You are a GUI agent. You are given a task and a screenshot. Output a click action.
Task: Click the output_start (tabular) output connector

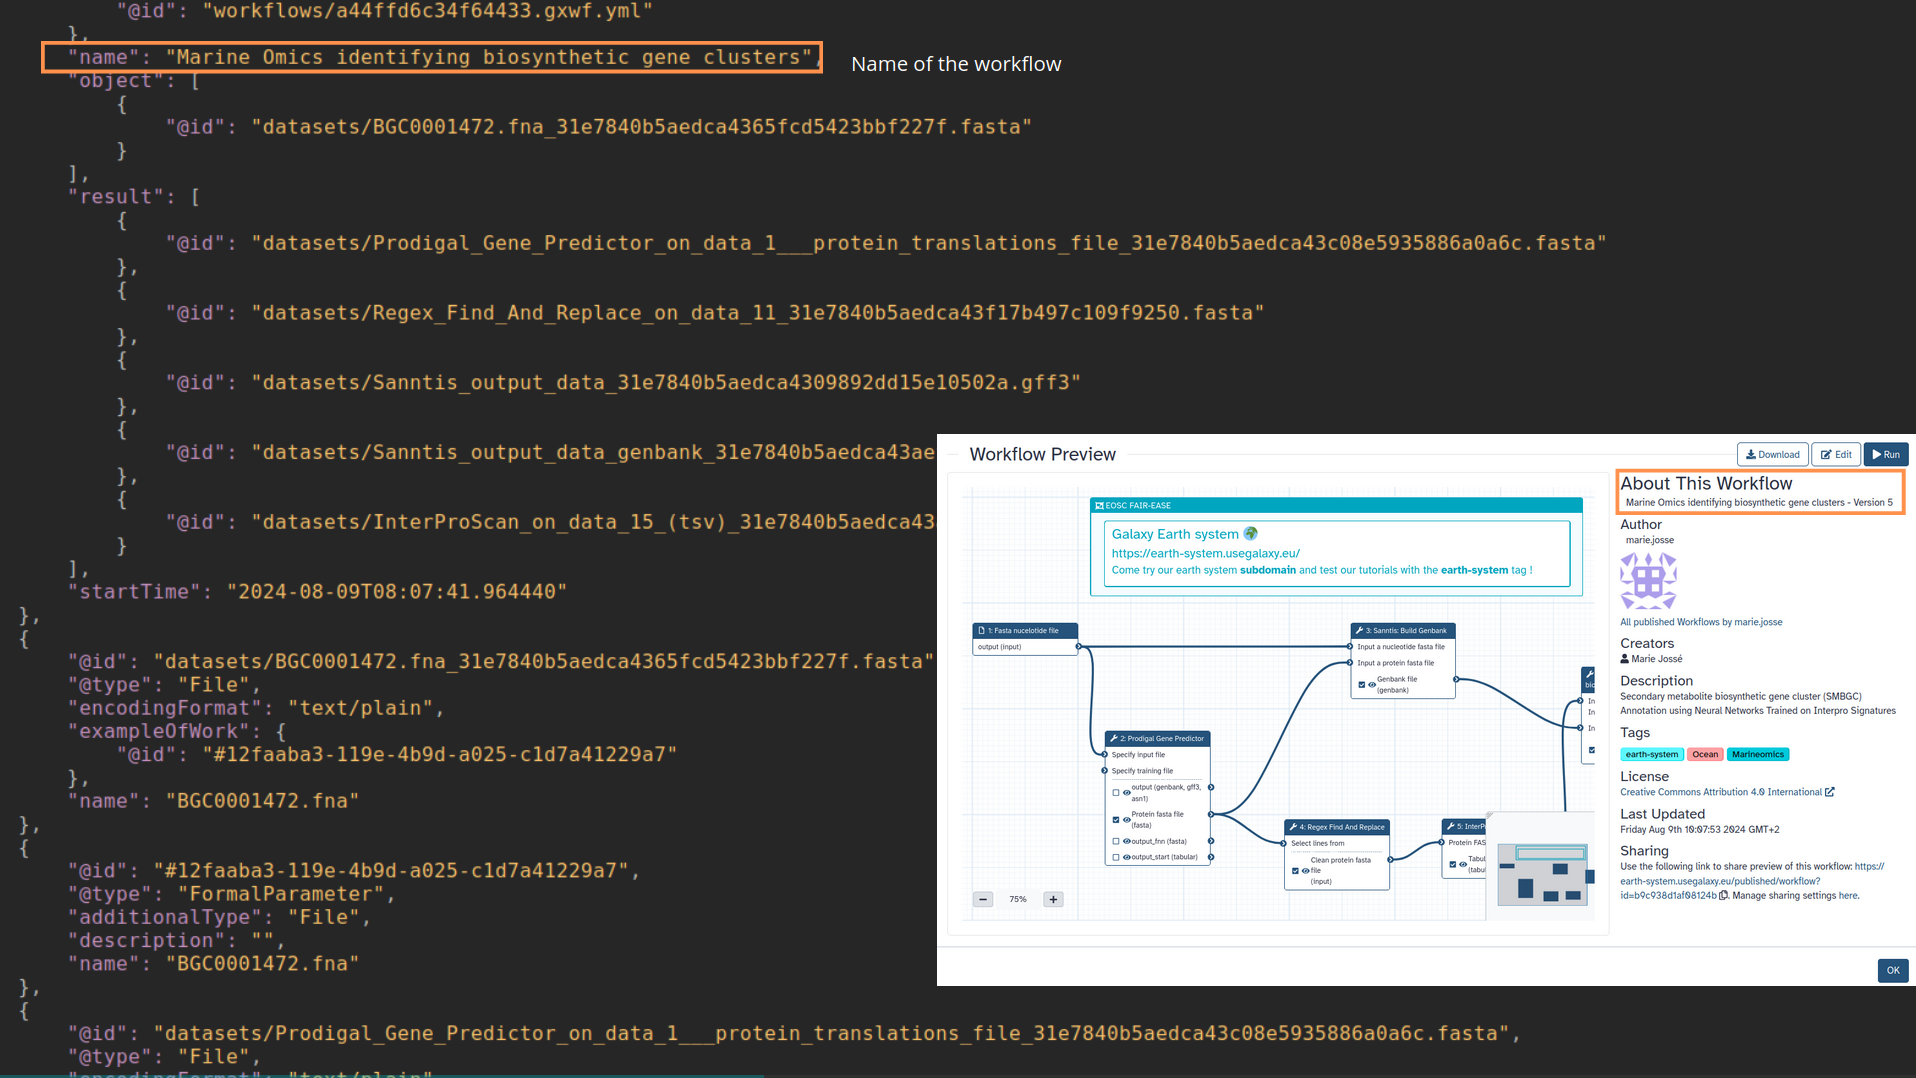[x=1211, y=857]
